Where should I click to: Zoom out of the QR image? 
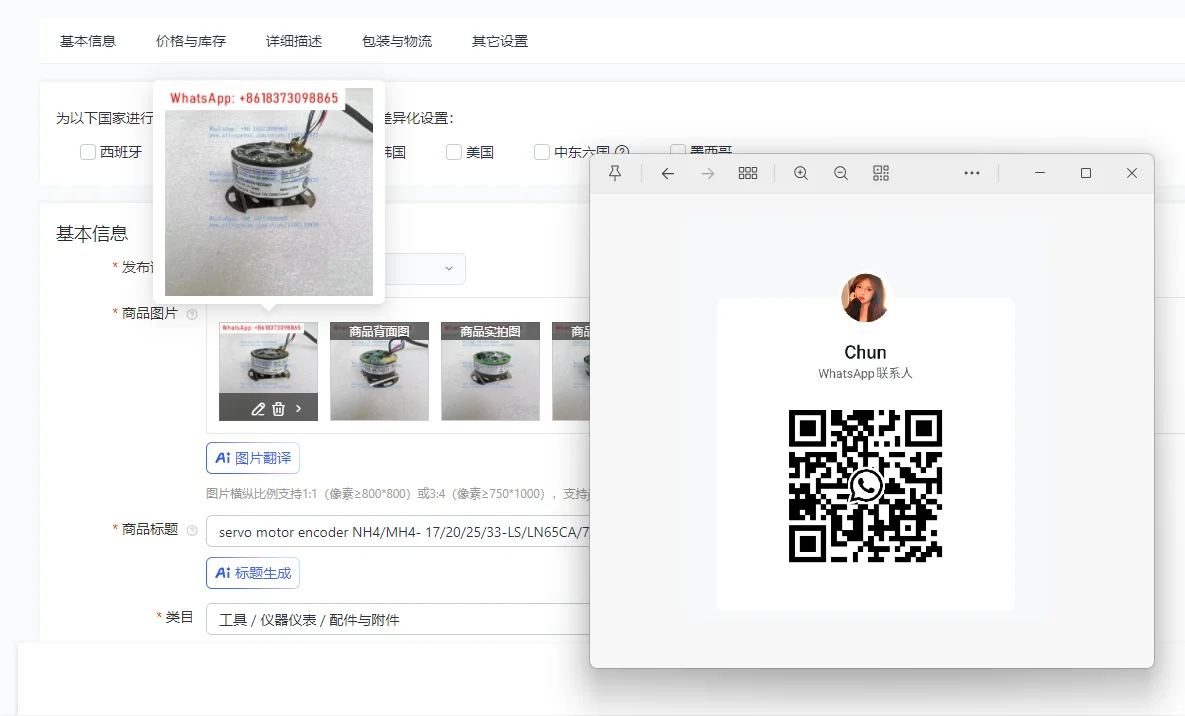[840, 173]
